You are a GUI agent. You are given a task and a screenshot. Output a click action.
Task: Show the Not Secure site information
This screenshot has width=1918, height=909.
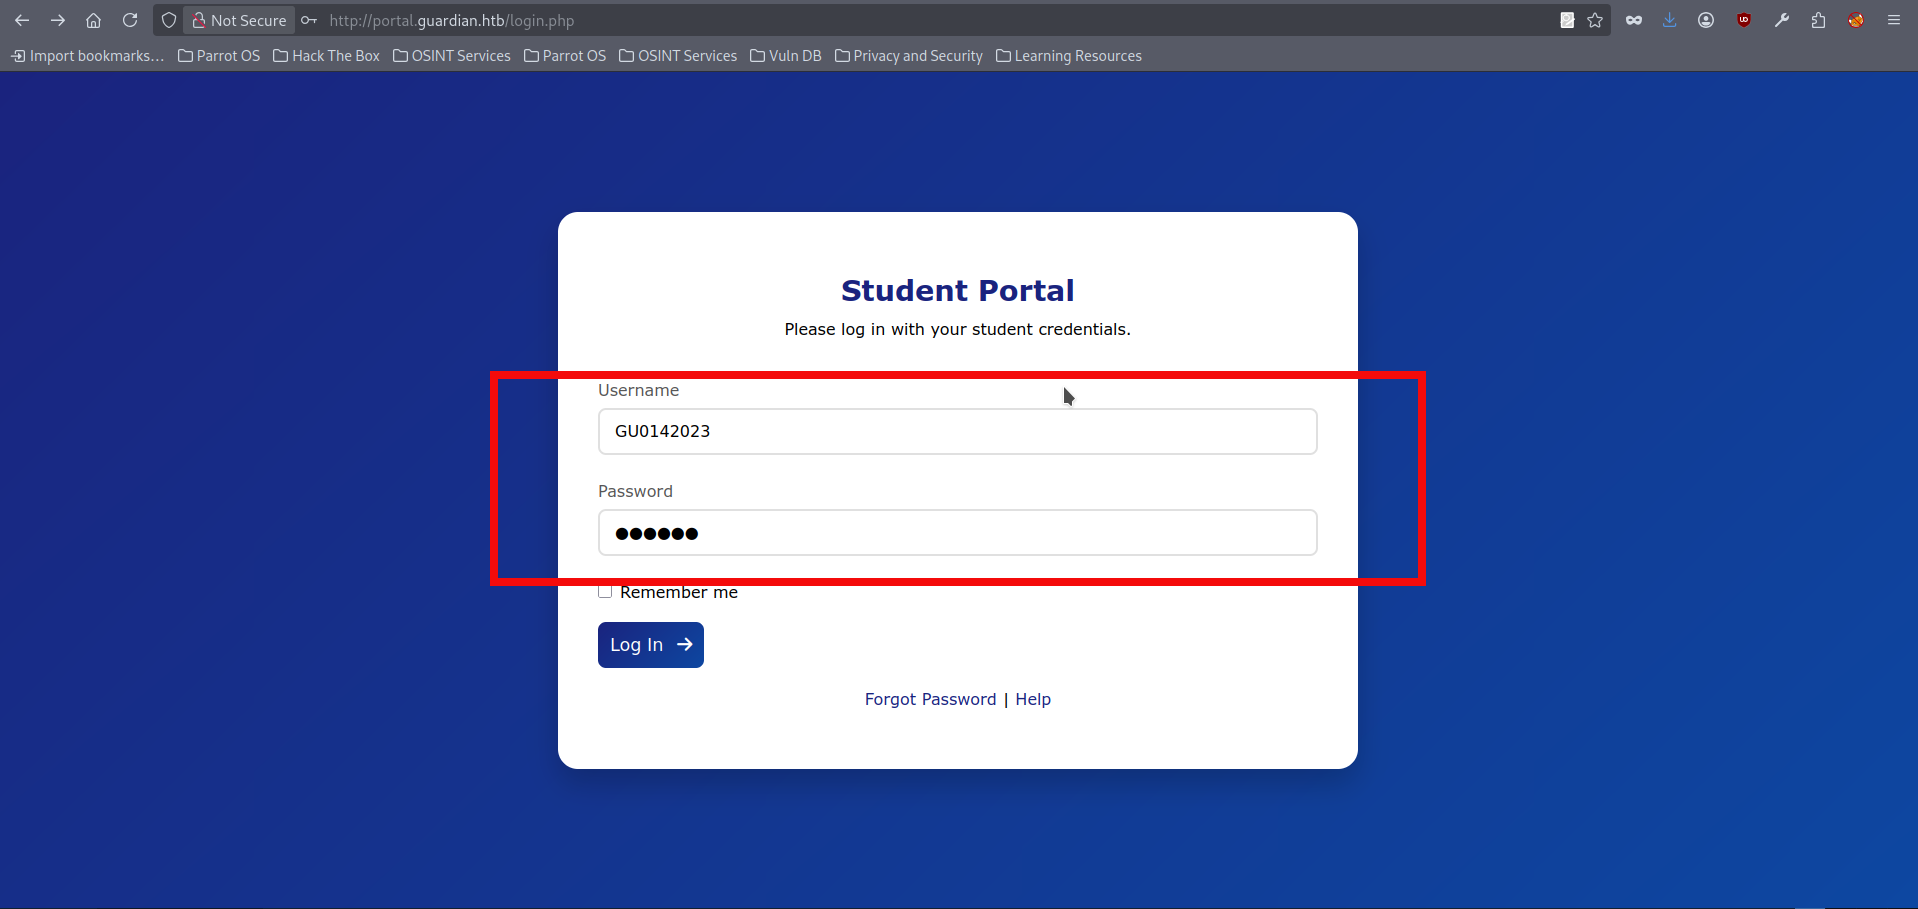(x=239, y=20)
